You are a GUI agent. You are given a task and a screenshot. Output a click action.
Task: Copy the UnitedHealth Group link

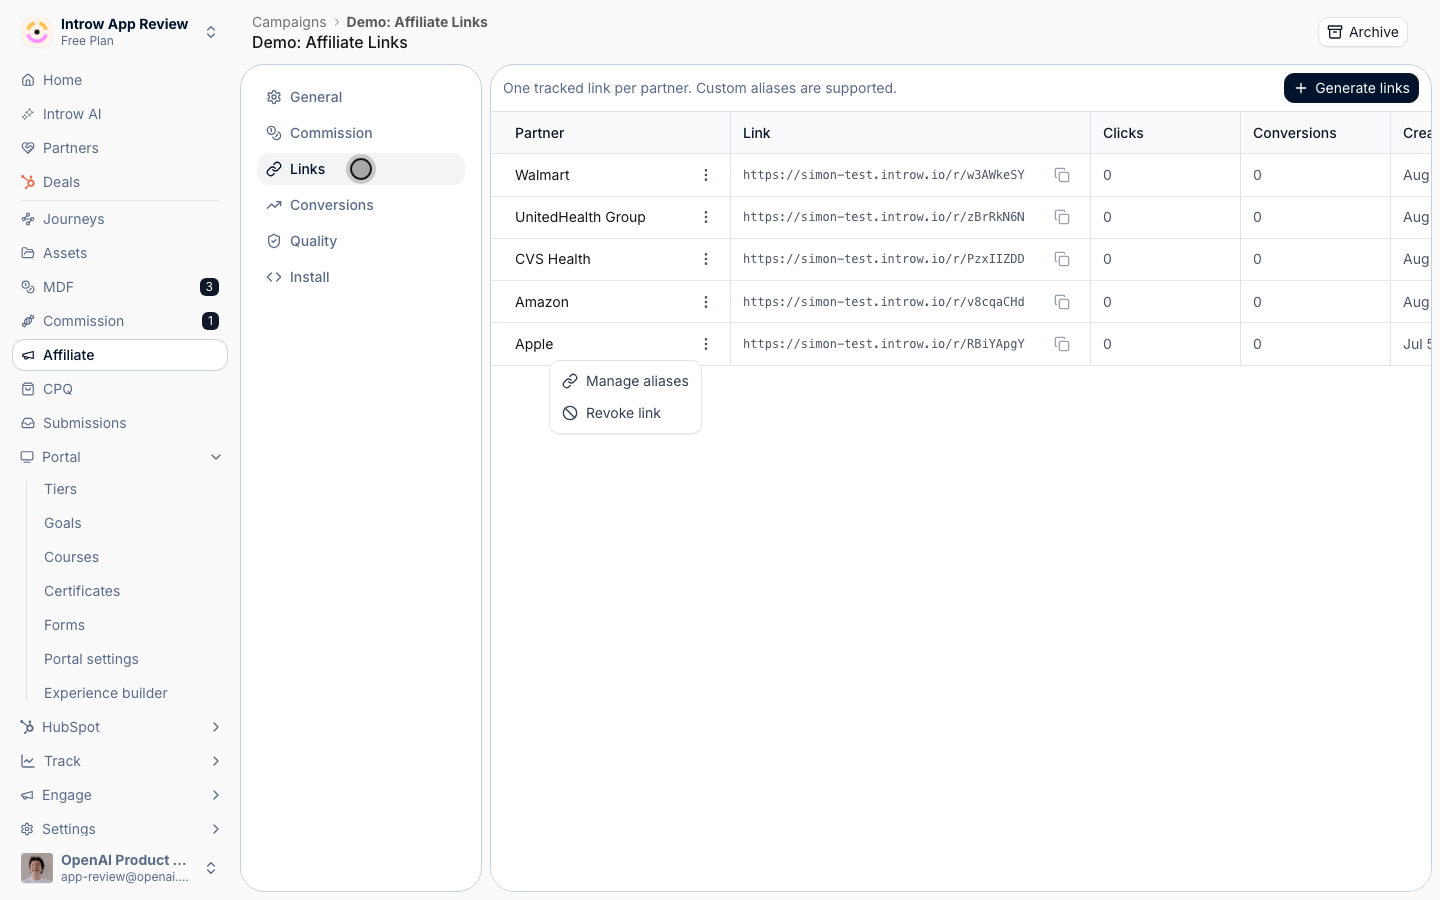(x=1062, y=217)
